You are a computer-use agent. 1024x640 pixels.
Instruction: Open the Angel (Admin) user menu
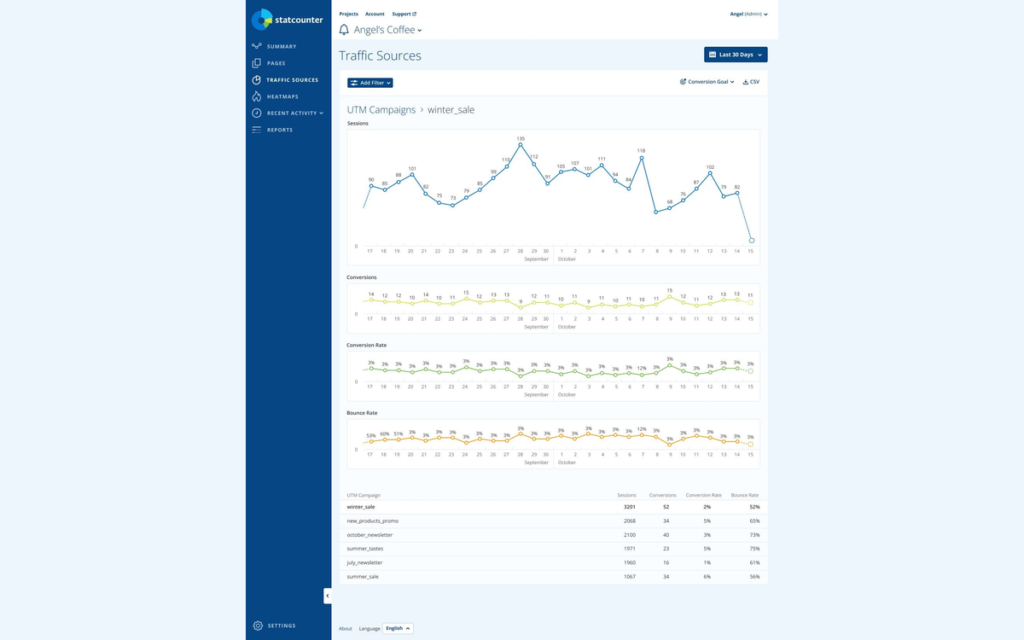click(748, 14)
